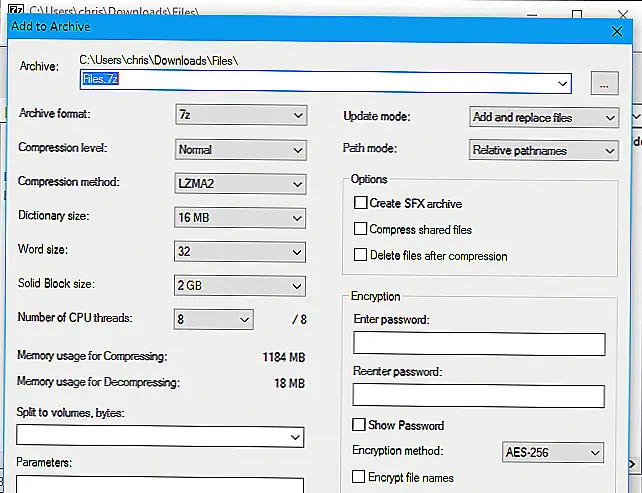Select Number of CPU threads dropdown
The width and height of the screenshot is (642, 493).
tap(214, 320)
